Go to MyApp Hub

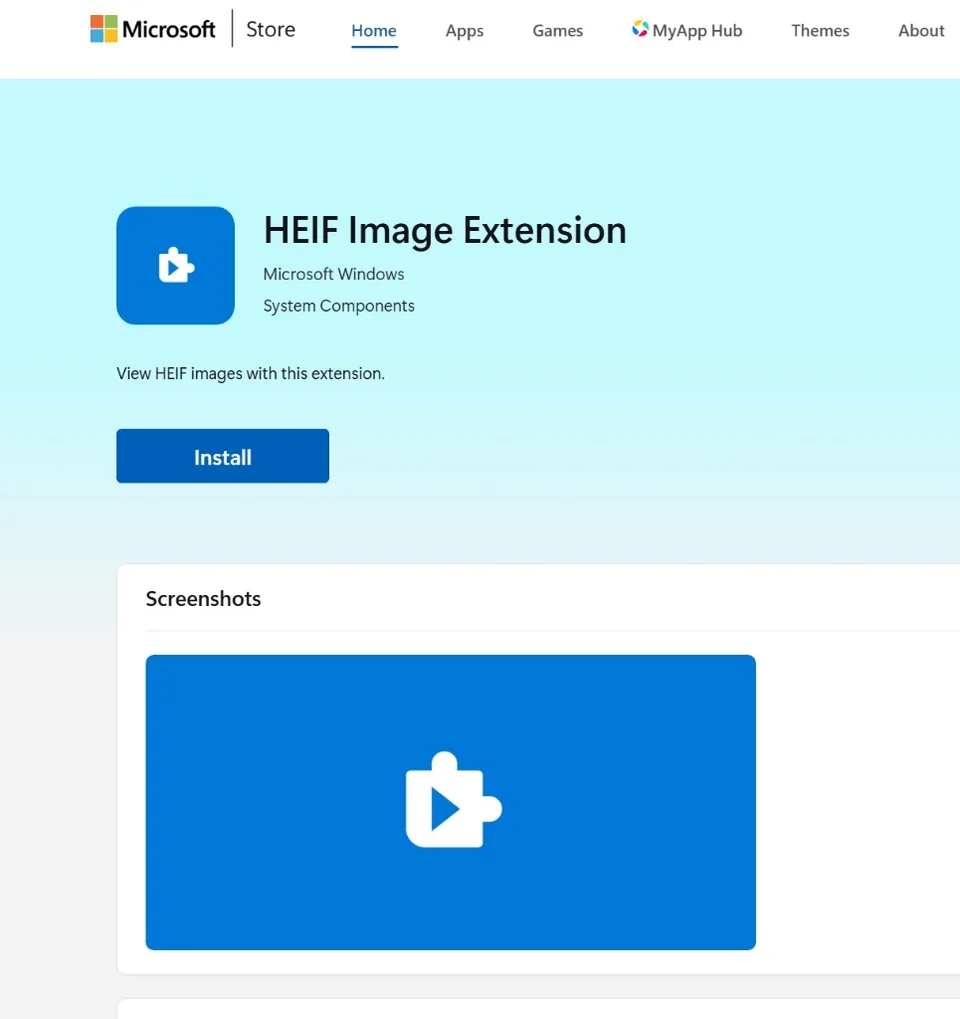click(687, 31)
